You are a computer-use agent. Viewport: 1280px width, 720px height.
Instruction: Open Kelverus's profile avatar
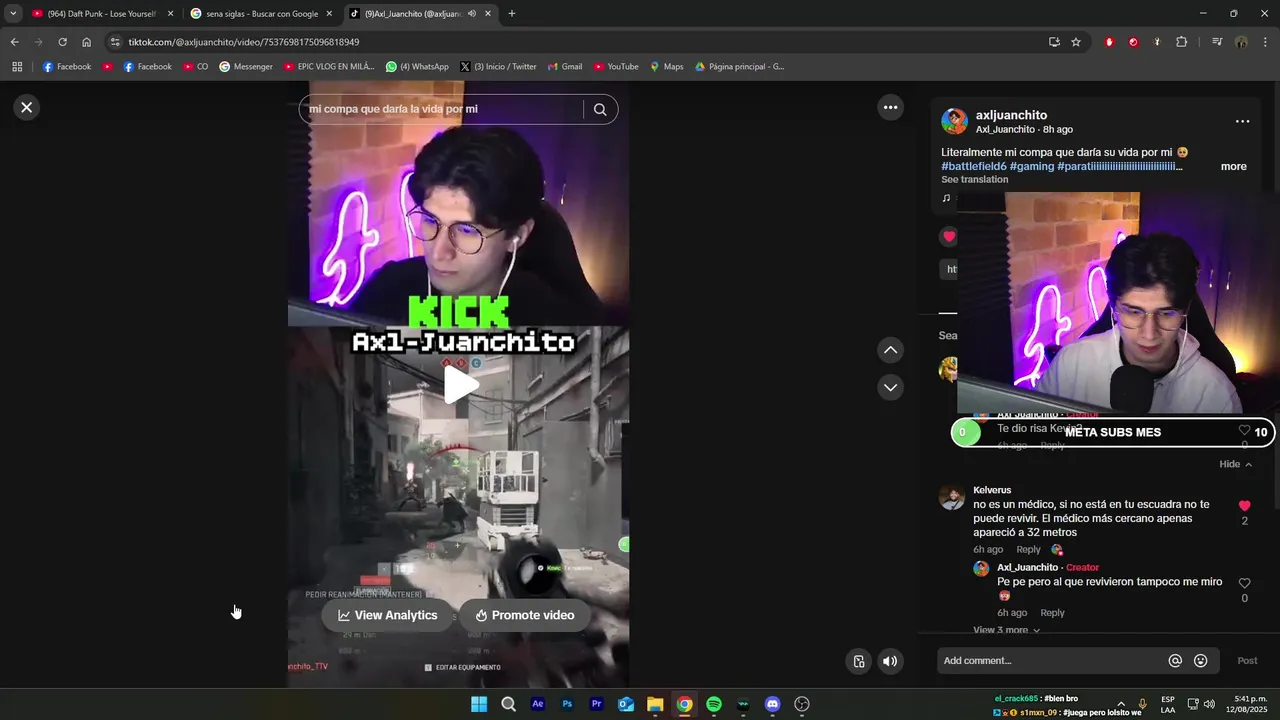pyautogui.click(x=952, y=498)
